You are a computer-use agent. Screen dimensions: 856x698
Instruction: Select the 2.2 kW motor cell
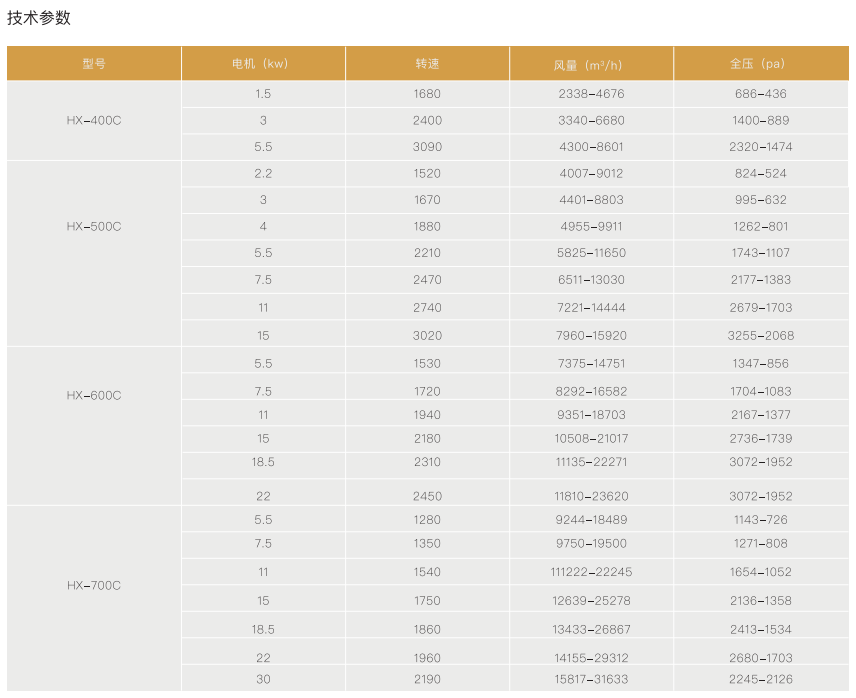point(263,173)
